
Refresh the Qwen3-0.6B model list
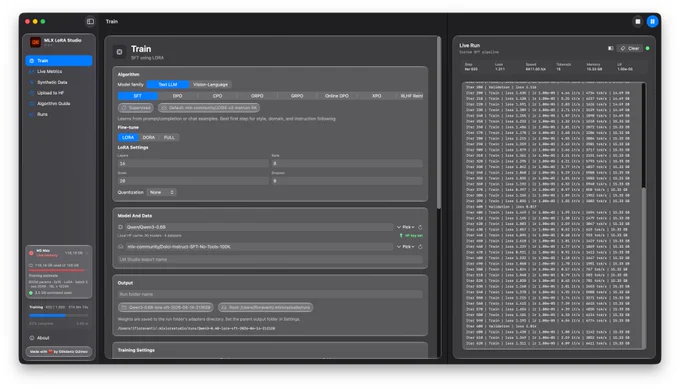pos(420,227)
